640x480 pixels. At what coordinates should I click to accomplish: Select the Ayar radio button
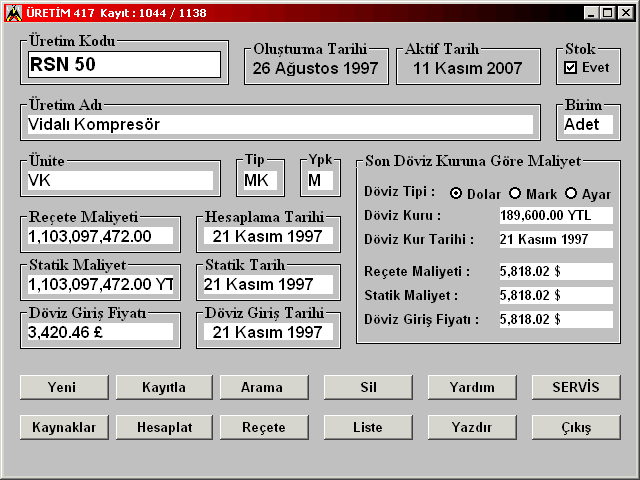coord(572,193)
